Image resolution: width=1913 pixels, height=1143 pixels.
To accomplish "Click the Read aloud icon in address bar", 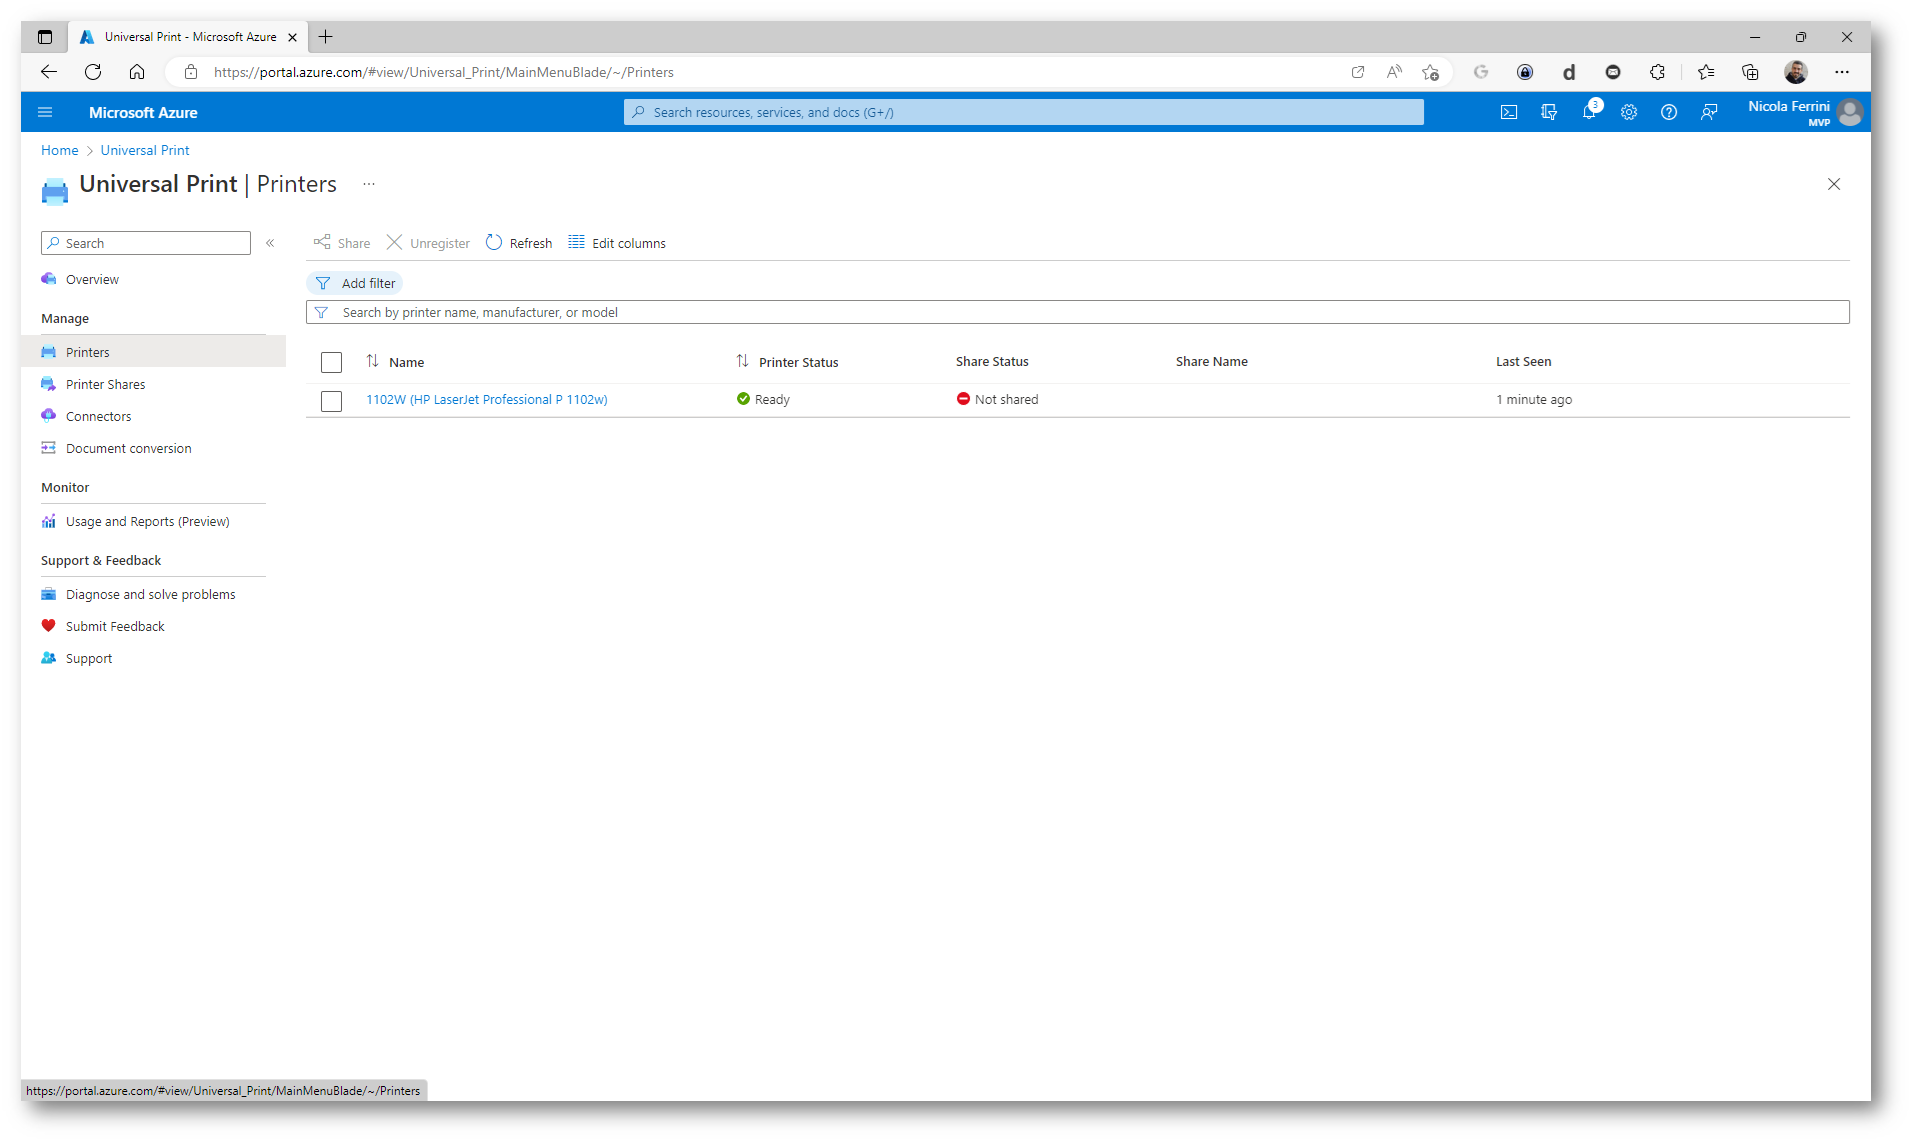I will pyautogui.click(x=1394, y=72).
